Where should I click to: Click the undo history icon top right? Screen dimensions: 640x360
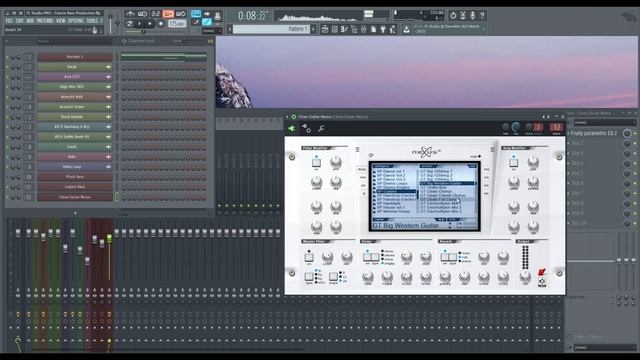453,16
